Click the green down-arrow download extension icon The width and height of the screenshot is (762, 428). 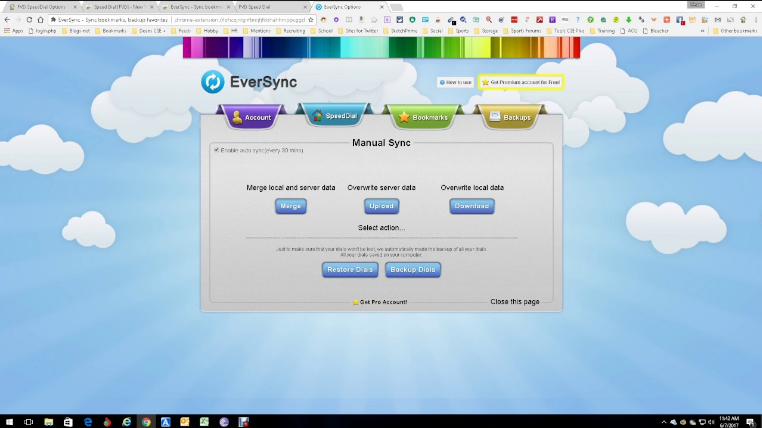[628, 20]
